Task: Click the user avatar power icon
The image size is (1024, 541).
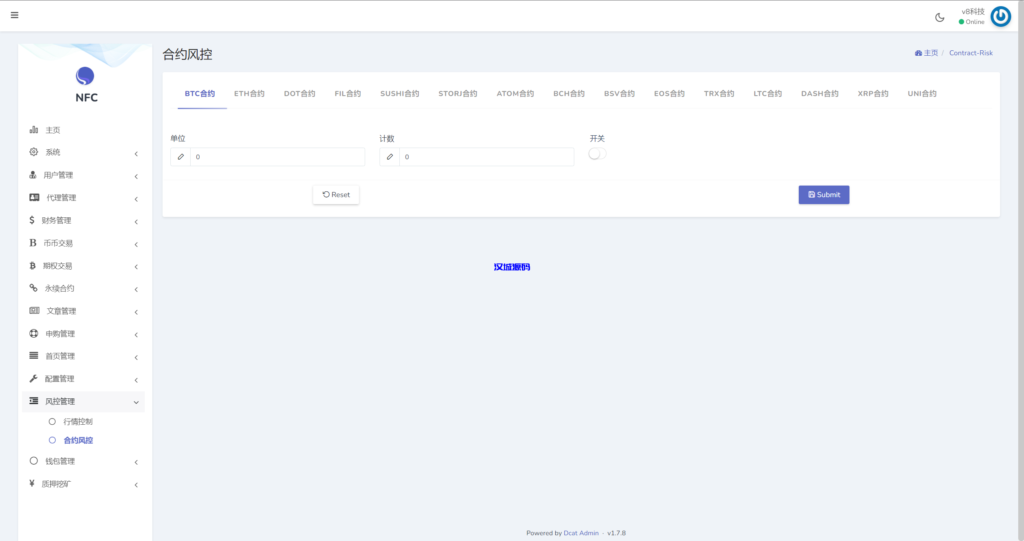Action: click(1000, 16)
